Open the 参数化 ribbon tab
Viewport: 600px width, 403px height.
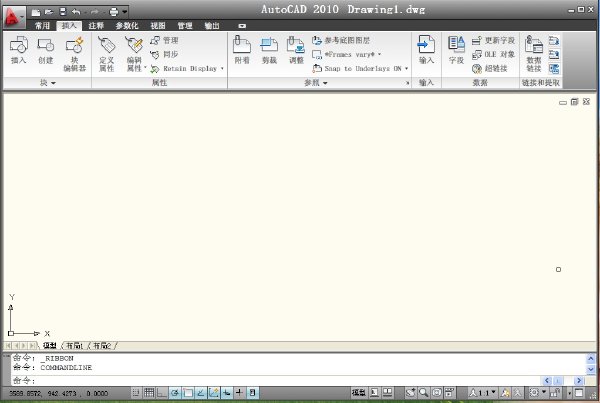[127, 26]
